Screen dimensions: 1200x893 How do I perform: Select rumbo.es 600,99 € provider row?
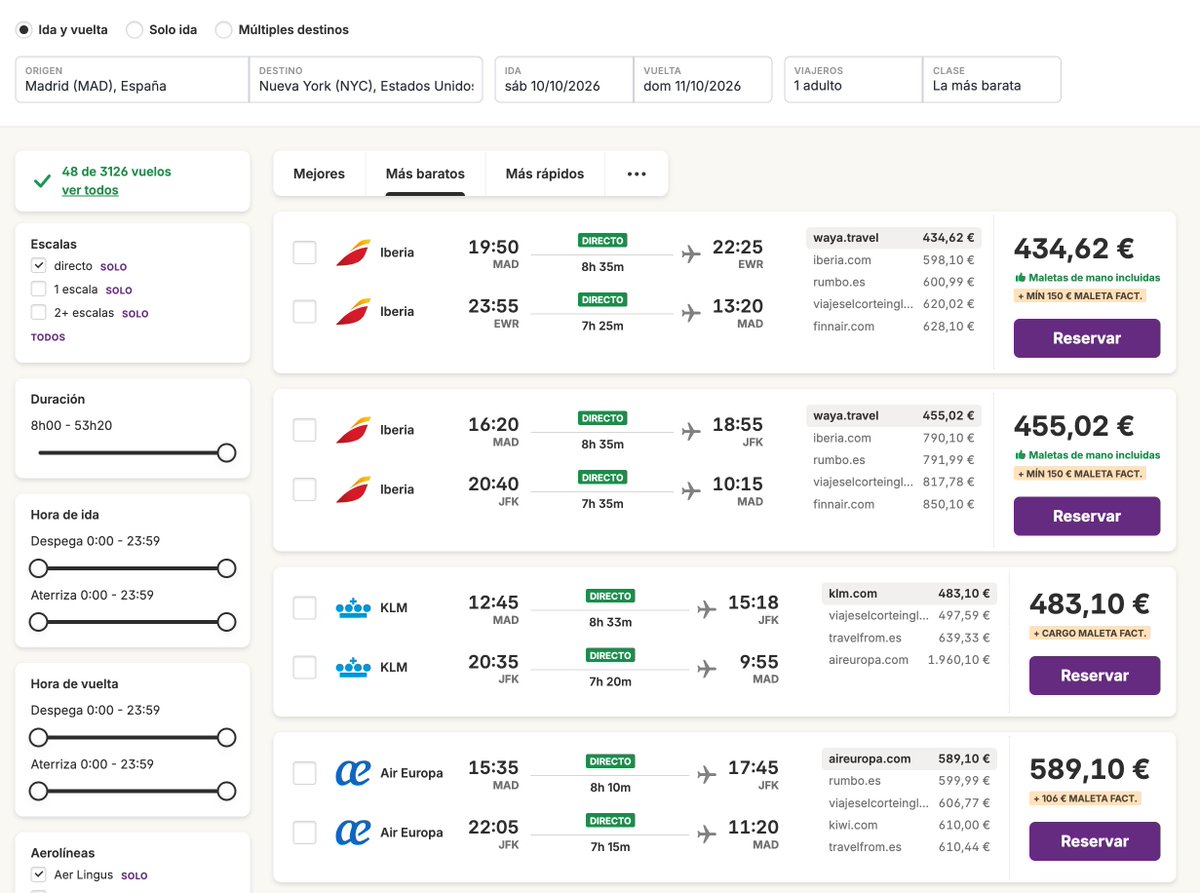pyautogui.click(x=893, y=282)
